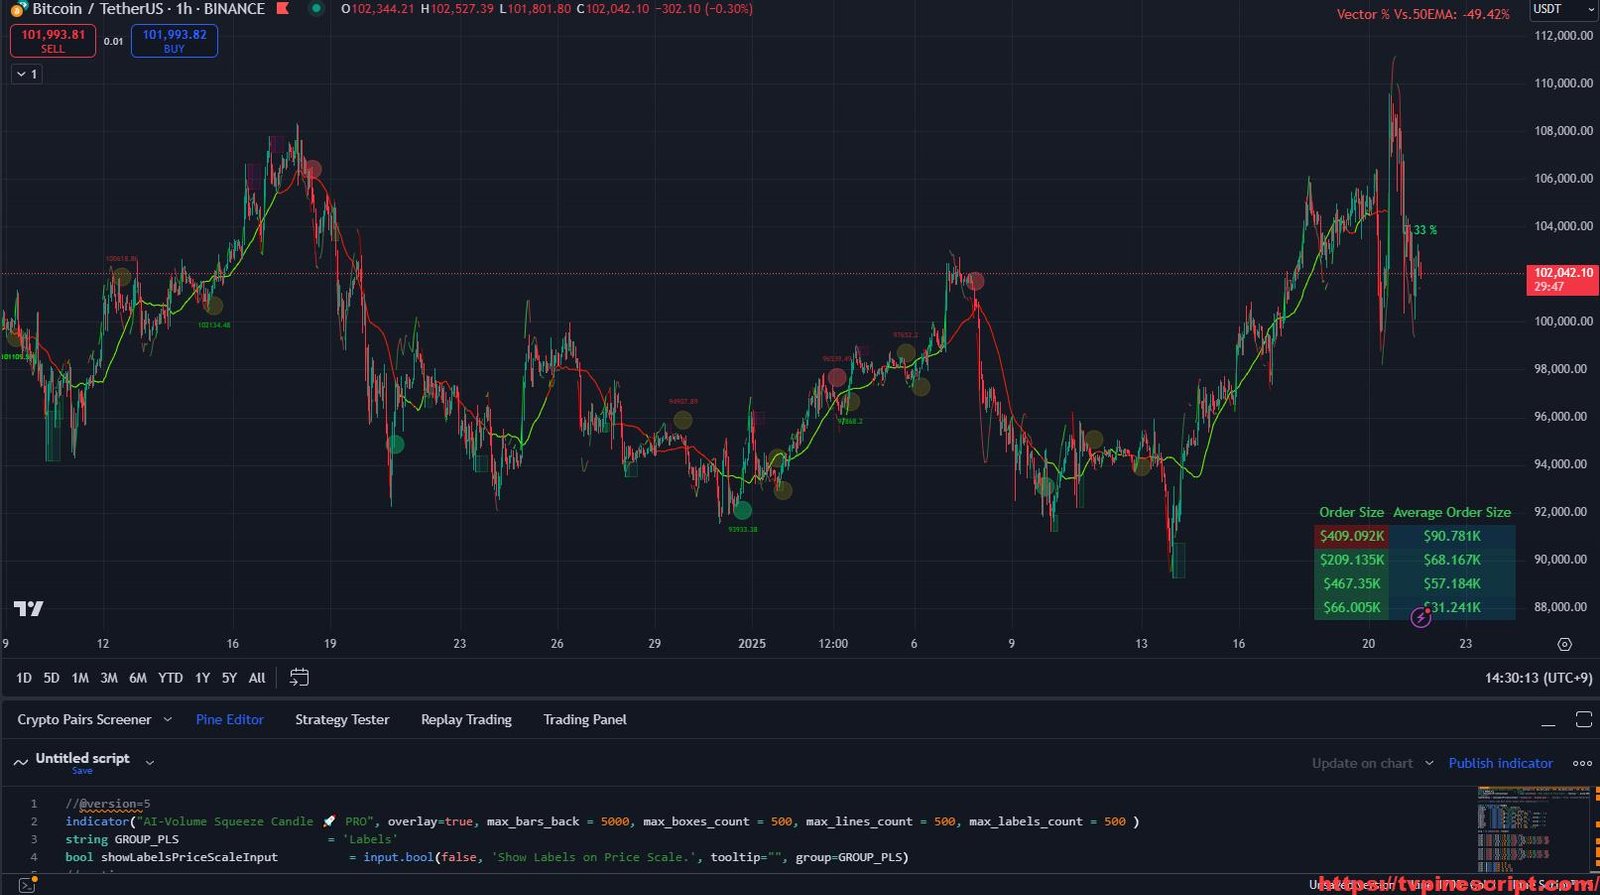The height and width of the screenshot is (895, 1600).
Task: Open the Untitled script dropdown
Action: [x=150, y=762]
